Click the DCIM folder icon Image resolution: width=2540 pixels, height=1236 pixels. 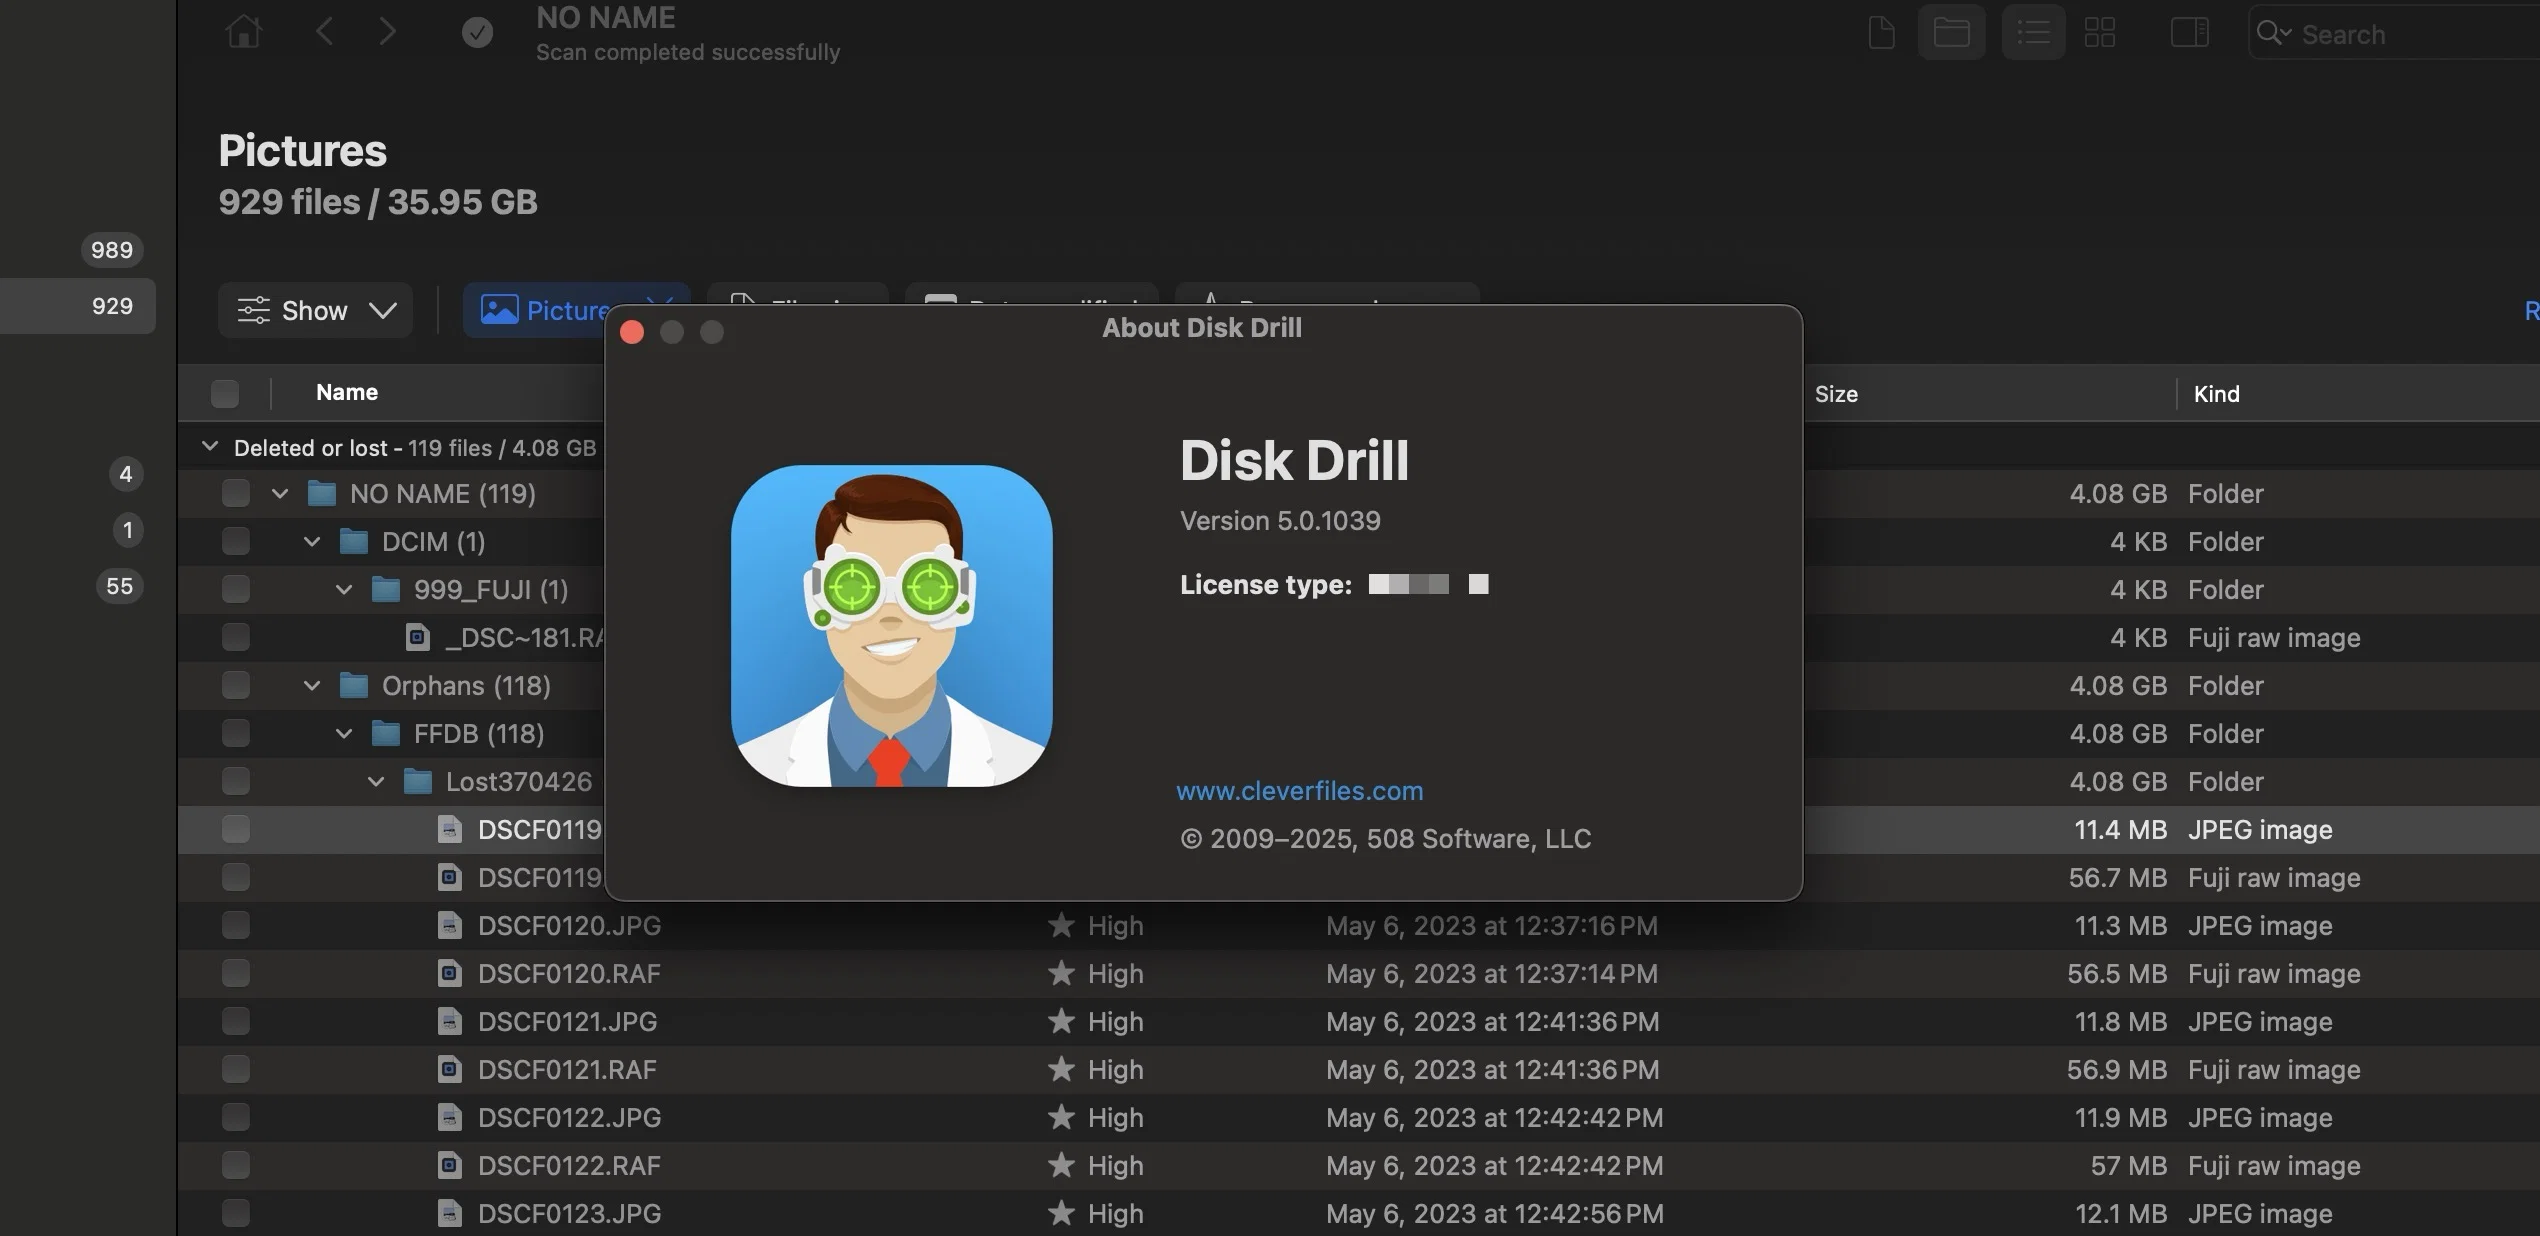coord(353,541)
